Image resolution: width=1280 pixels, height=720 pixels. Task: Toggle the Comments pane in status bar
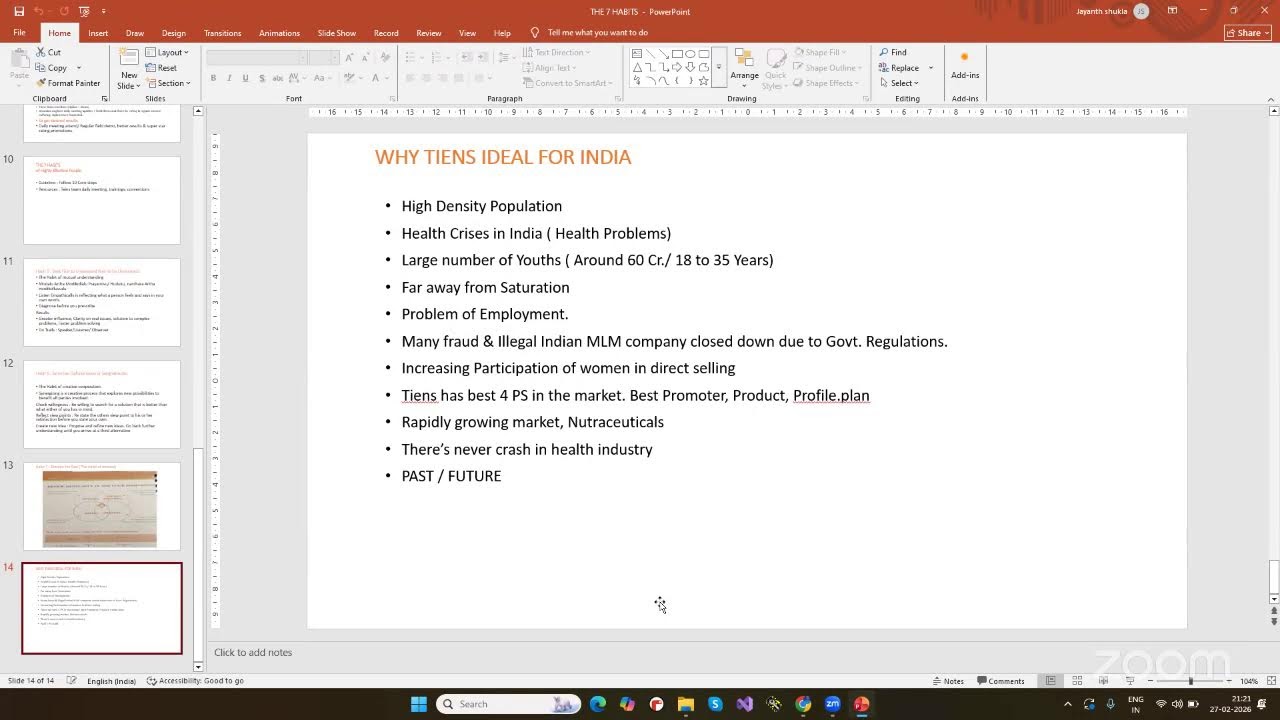click(1000, 681)
